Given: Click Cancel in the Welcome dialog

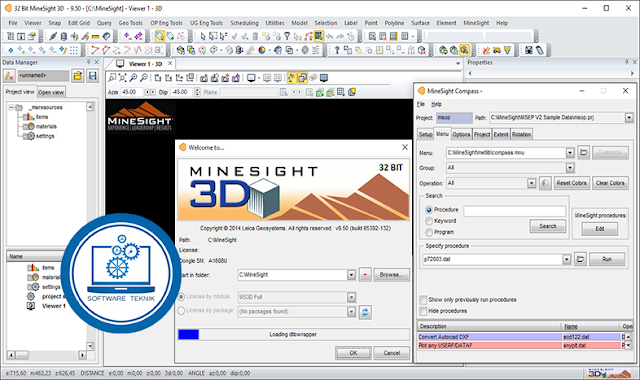Looking at the screenshot, I should [391, 353].
